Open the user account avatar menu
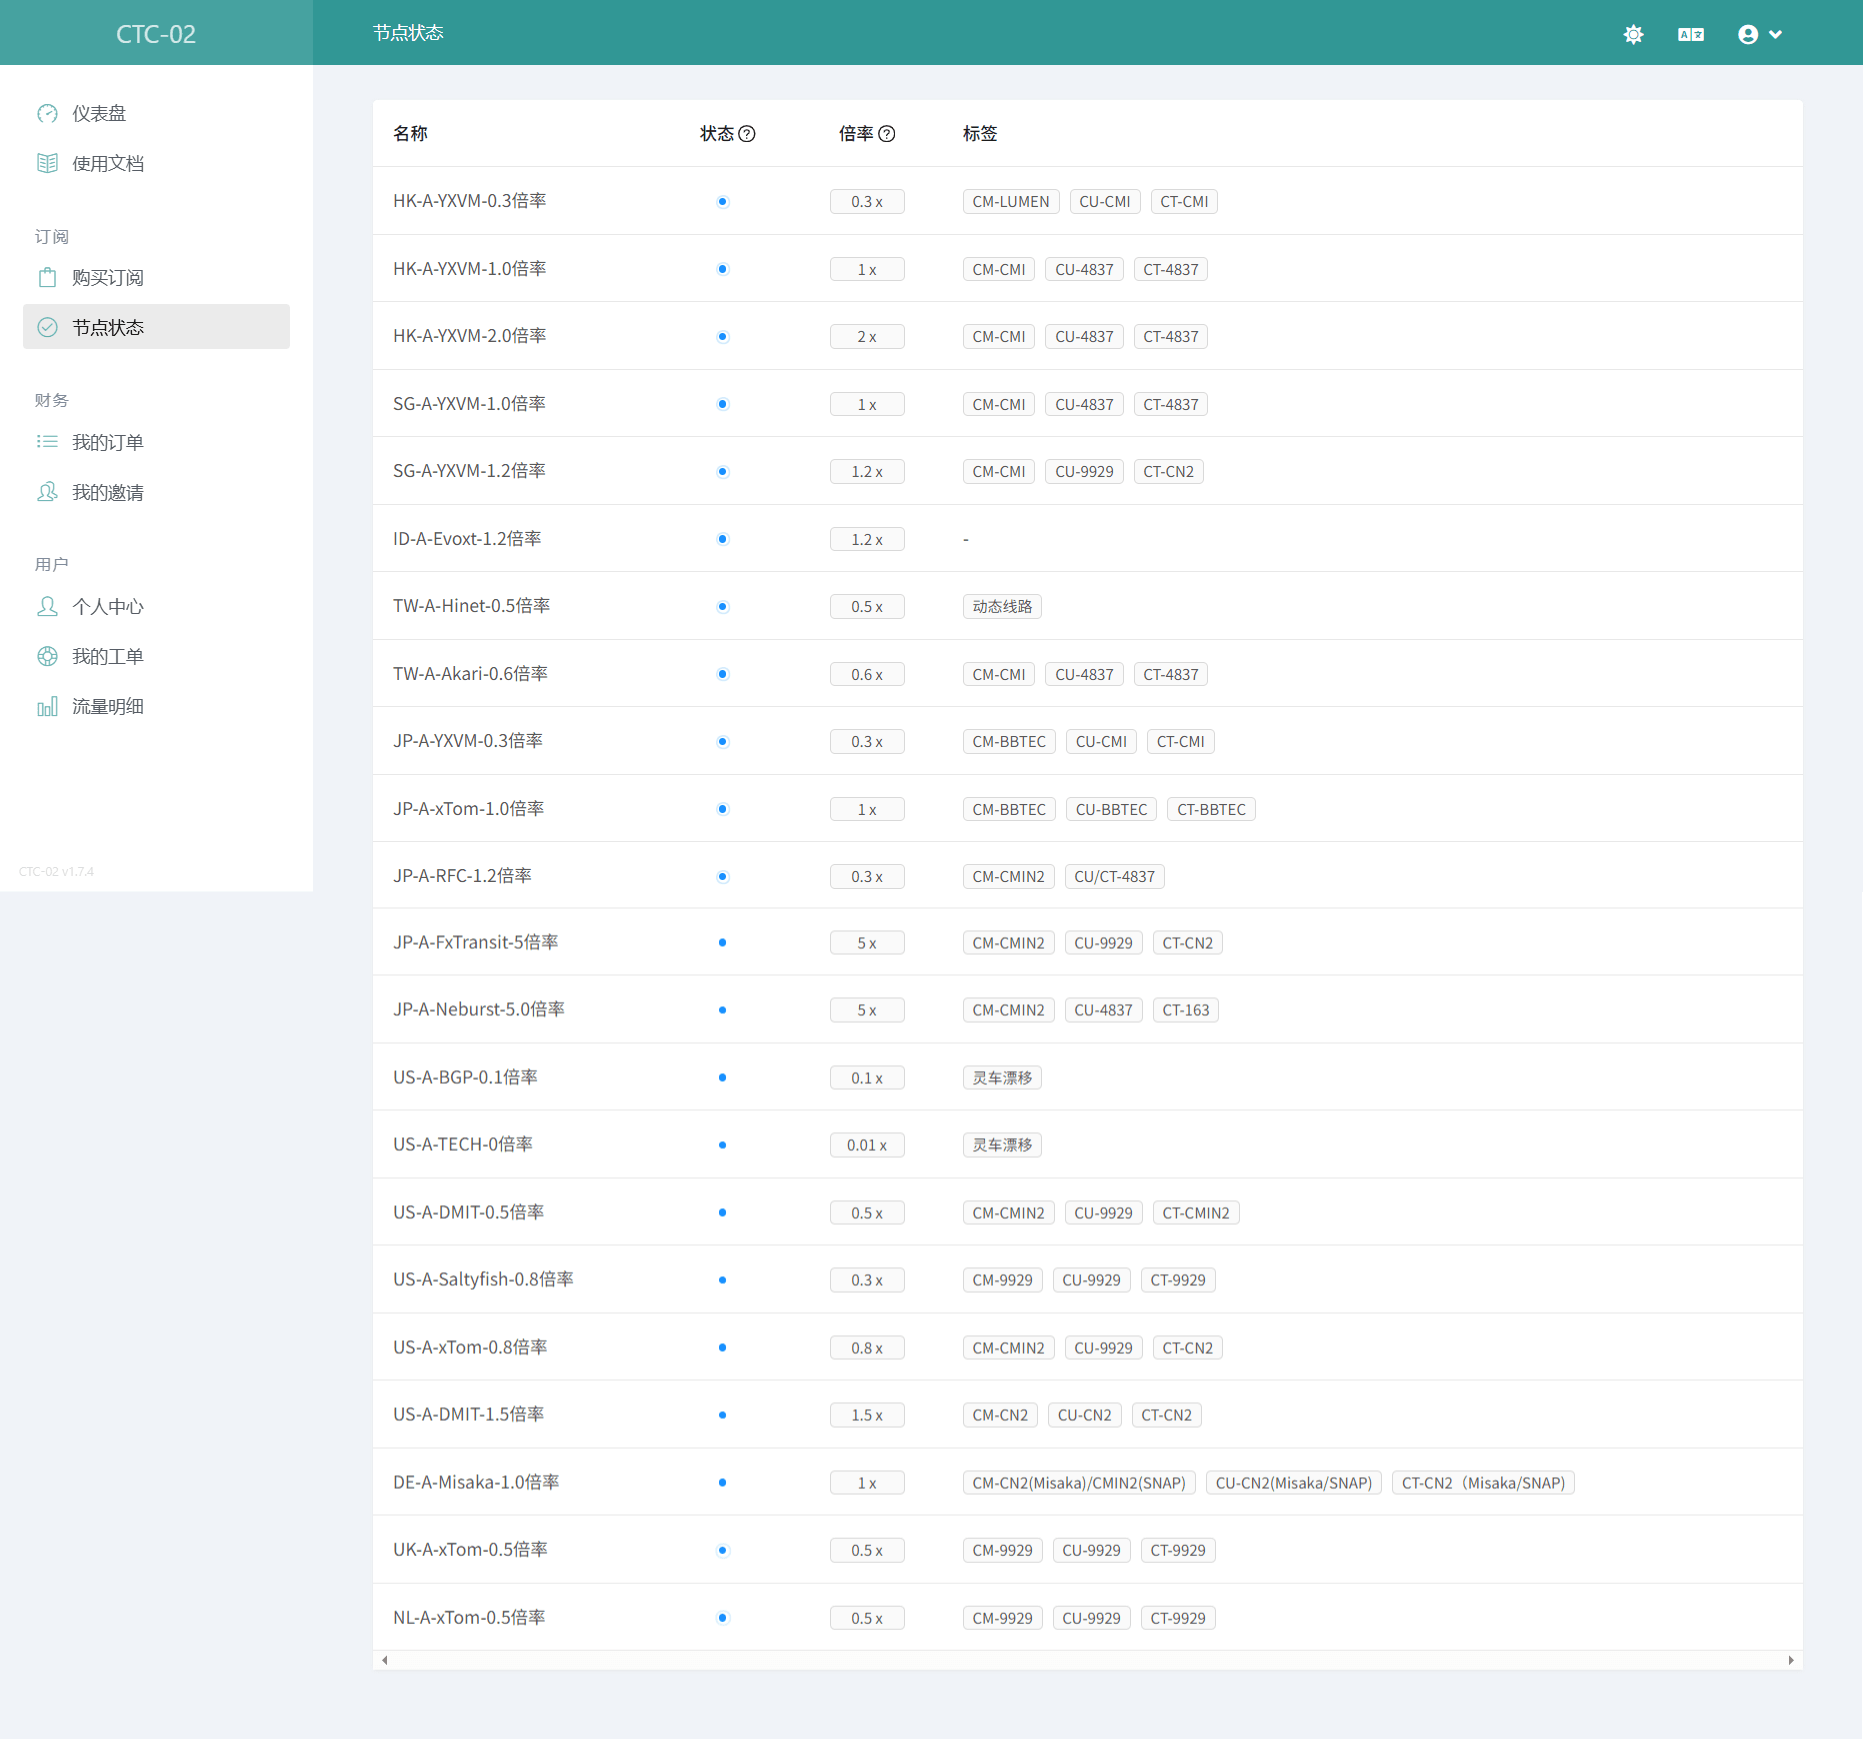The height and width of the screenshot is (1741, 1863). [1760, 34]
